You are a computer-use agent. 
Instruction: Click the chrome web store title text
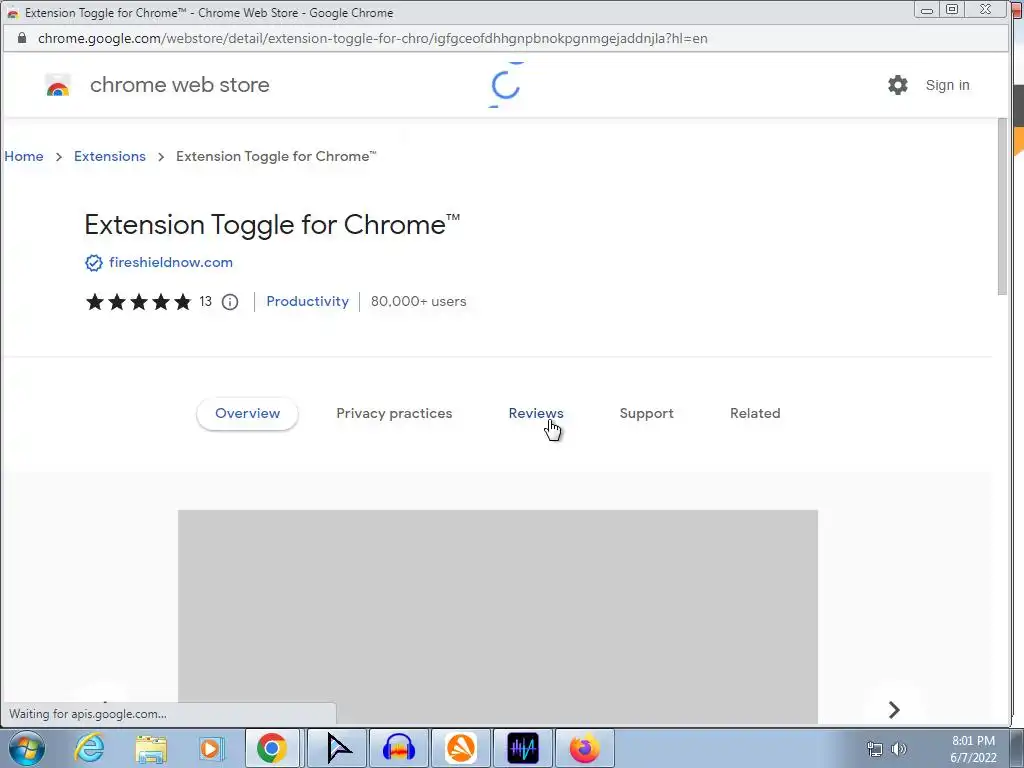point(180,85)
